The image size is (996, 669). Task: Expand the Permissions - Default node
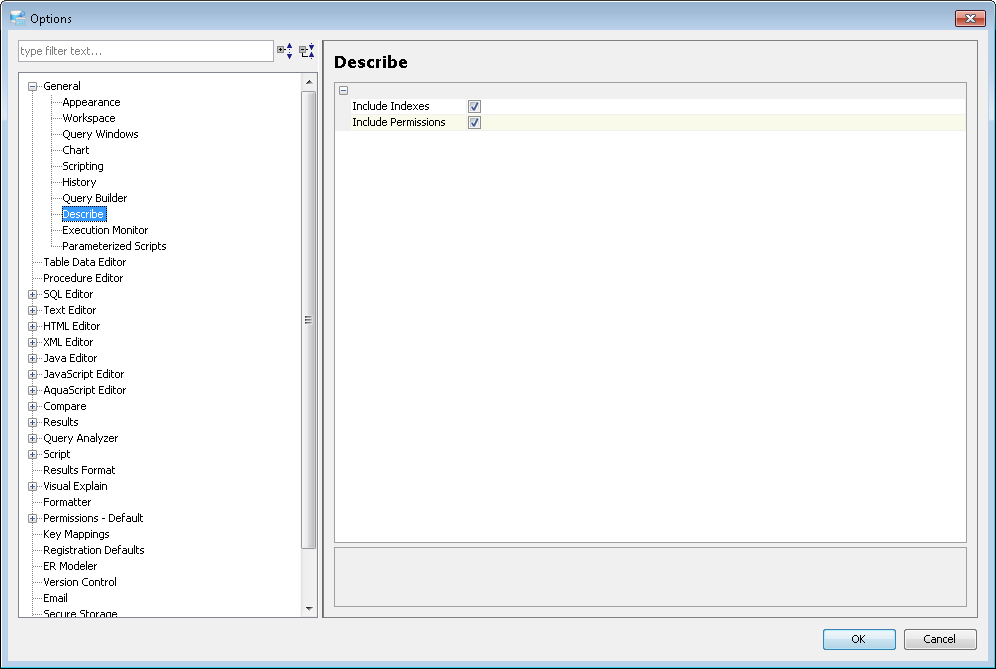[32, 518]
